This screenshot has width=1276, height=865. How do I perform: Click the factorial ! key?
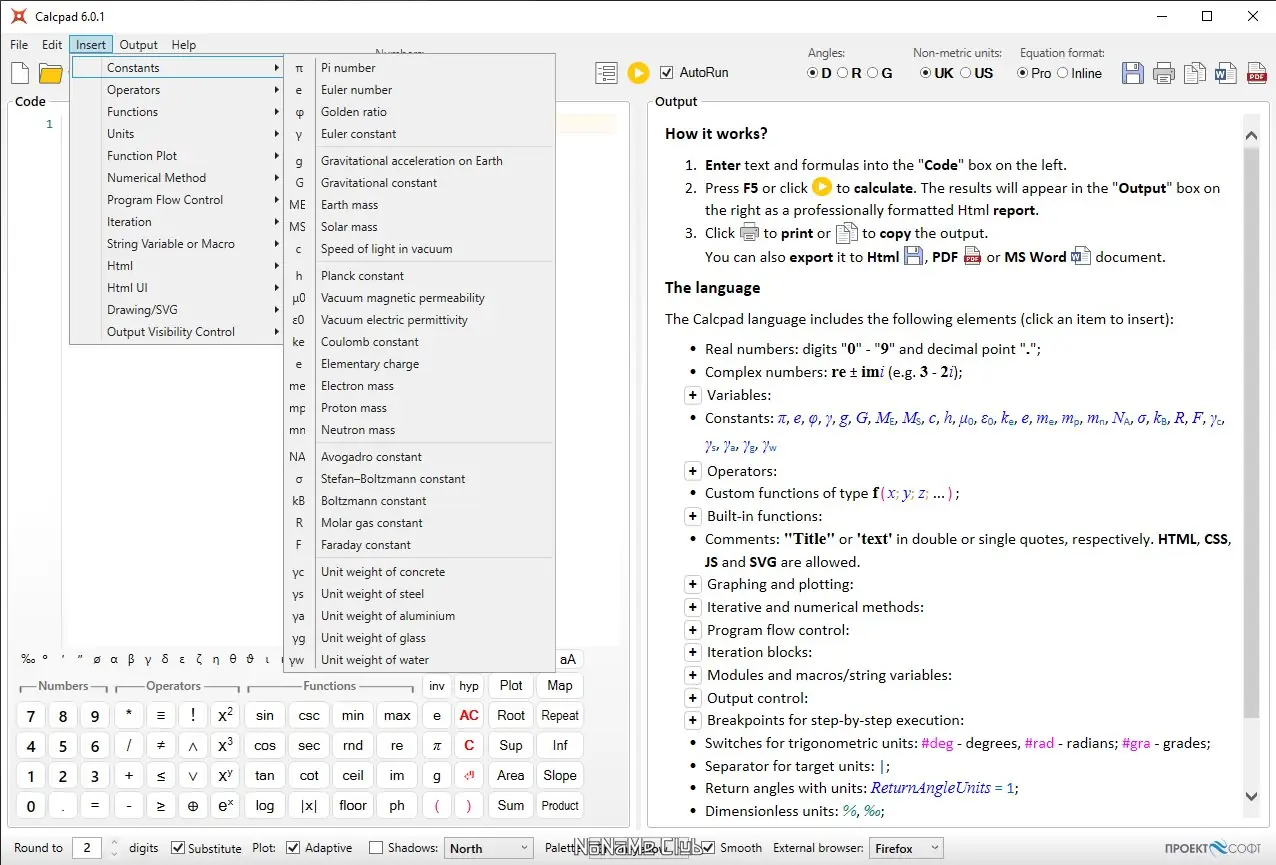pyautogui.click(x=193, y=715)
